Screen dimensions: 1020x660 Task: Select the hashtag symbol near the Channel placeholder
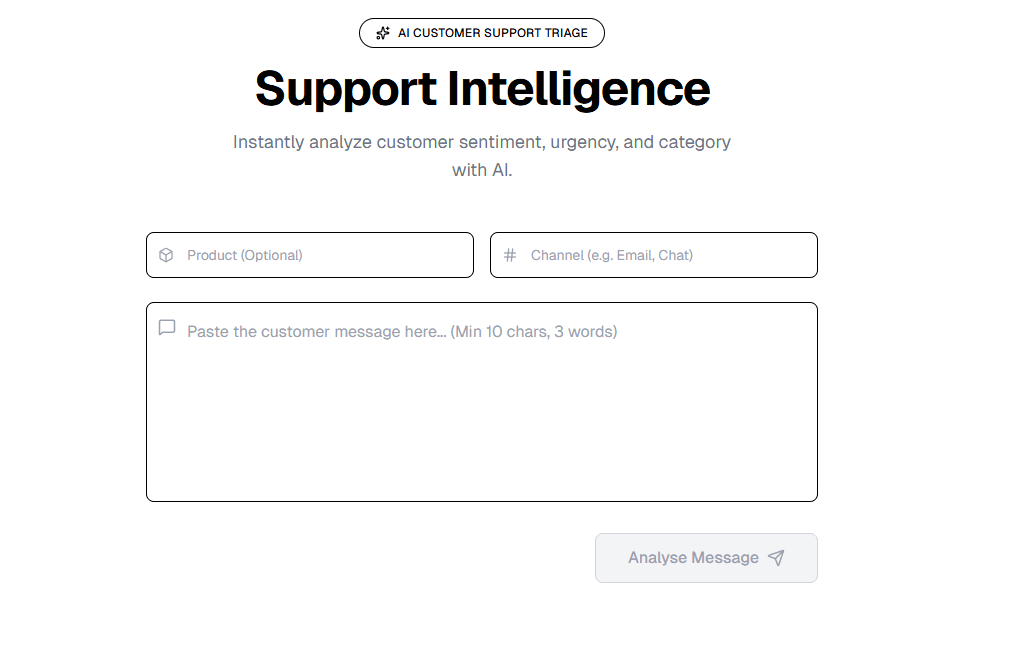tap(509, 255)
